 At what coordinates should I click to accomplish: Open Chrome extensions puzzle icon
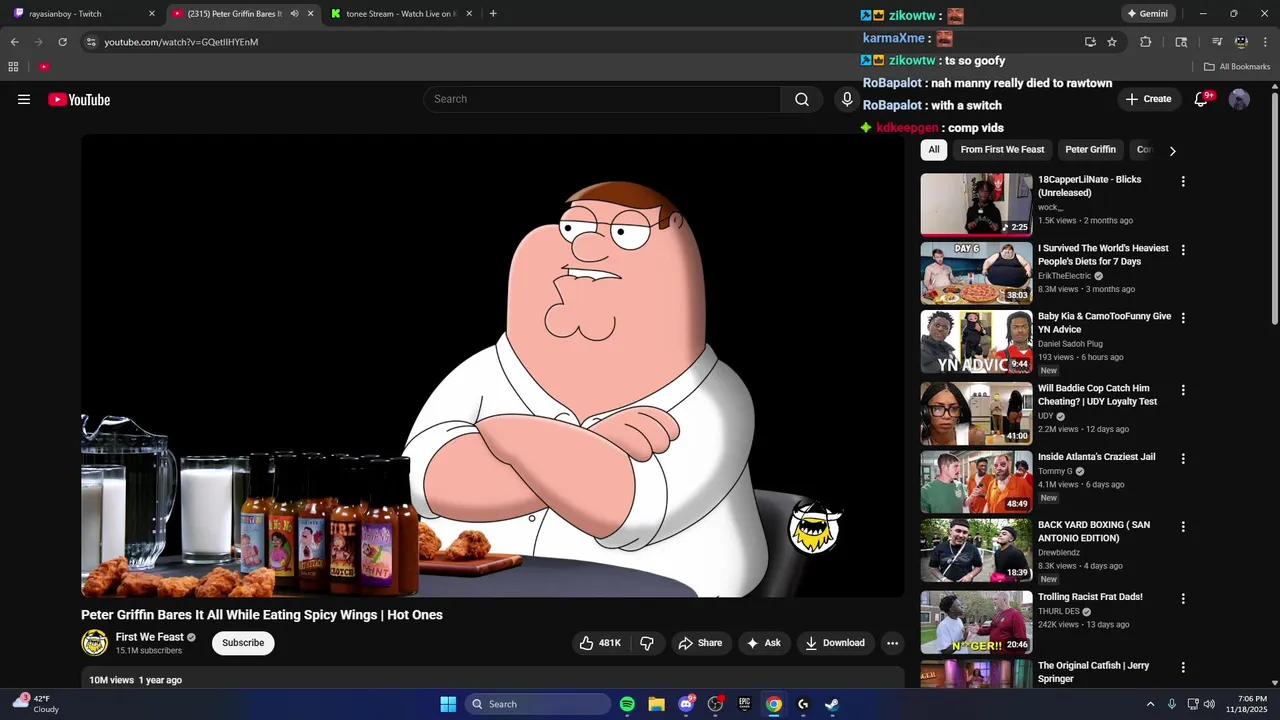1146,42
